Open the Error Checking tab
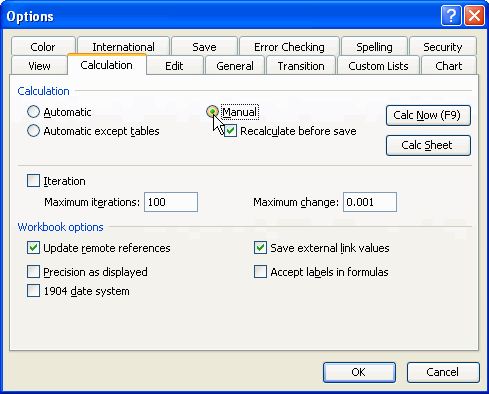This screenshot has width=489, height=394. tap(289, 46)
